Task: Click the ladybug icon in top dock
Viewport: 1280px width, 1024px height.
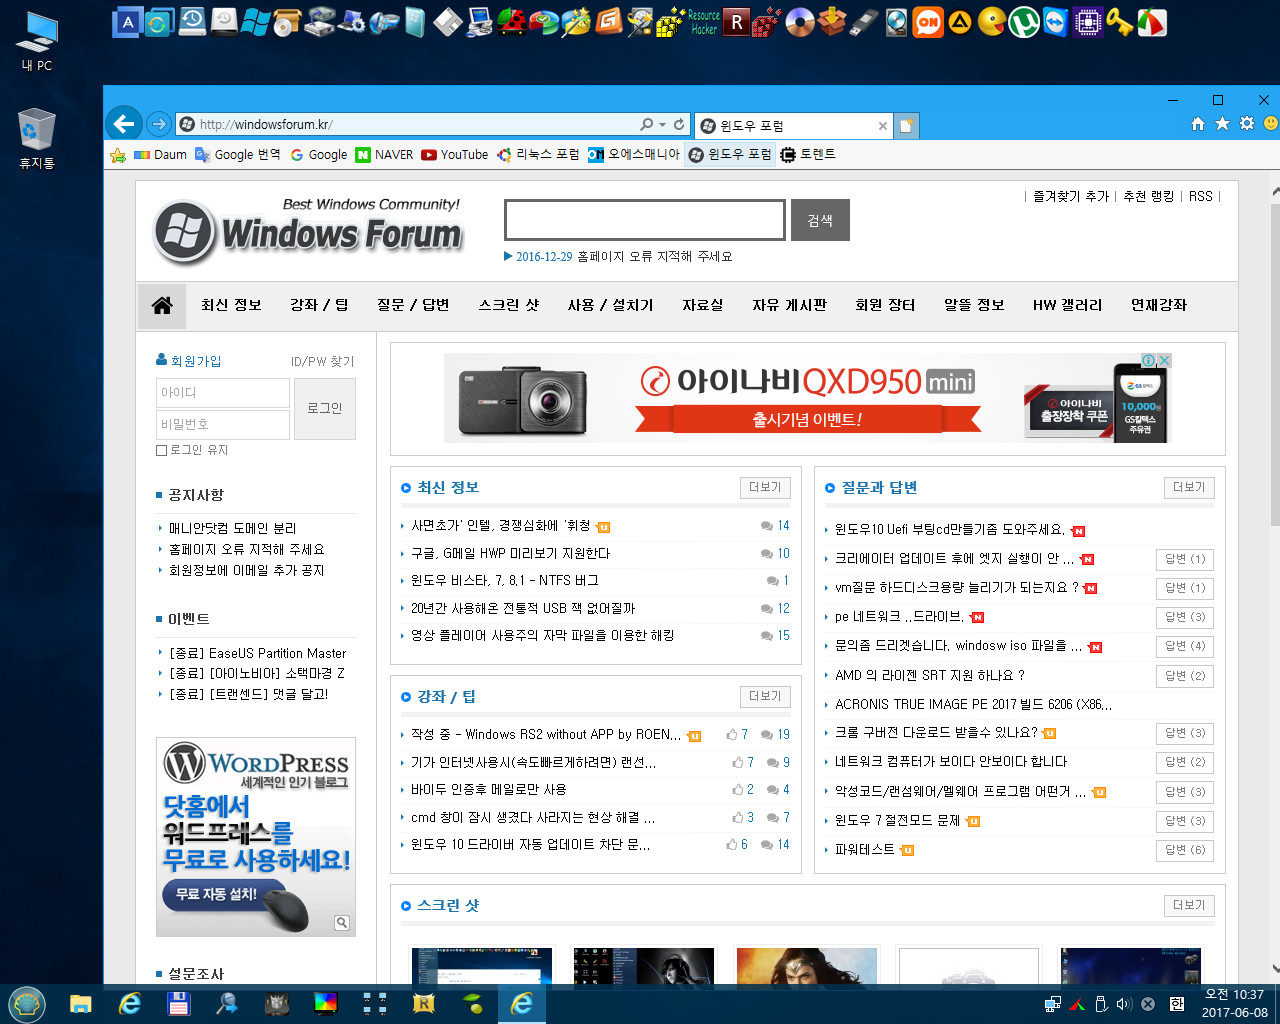Action: [512, 22]
